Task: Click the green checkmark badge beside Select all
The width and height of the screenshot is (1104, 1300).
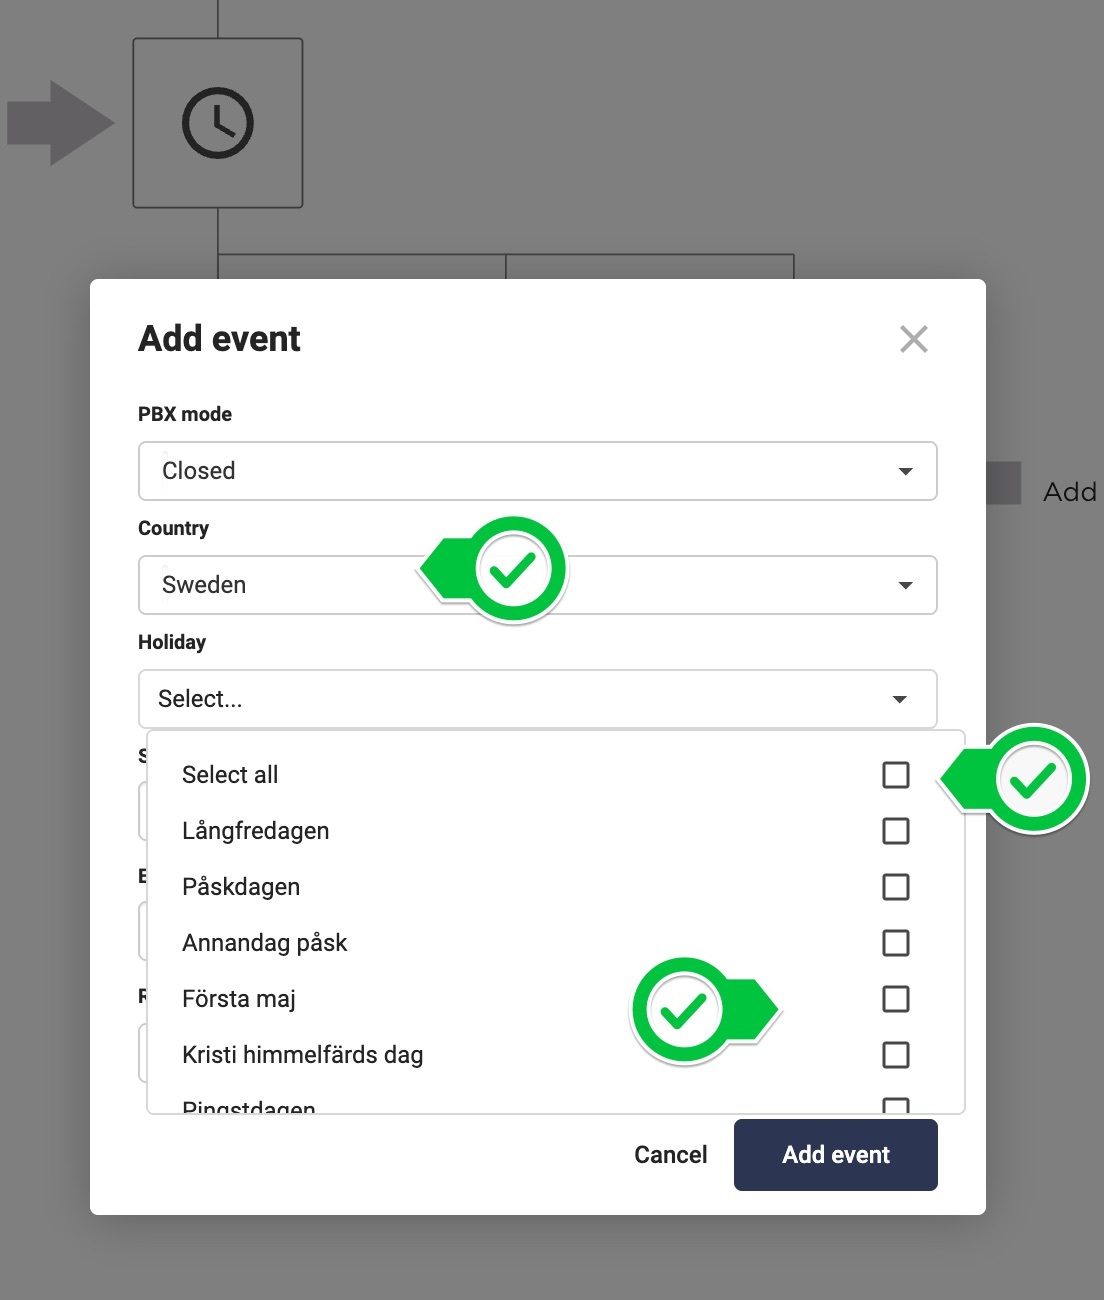Action: tap(1032, 779)
